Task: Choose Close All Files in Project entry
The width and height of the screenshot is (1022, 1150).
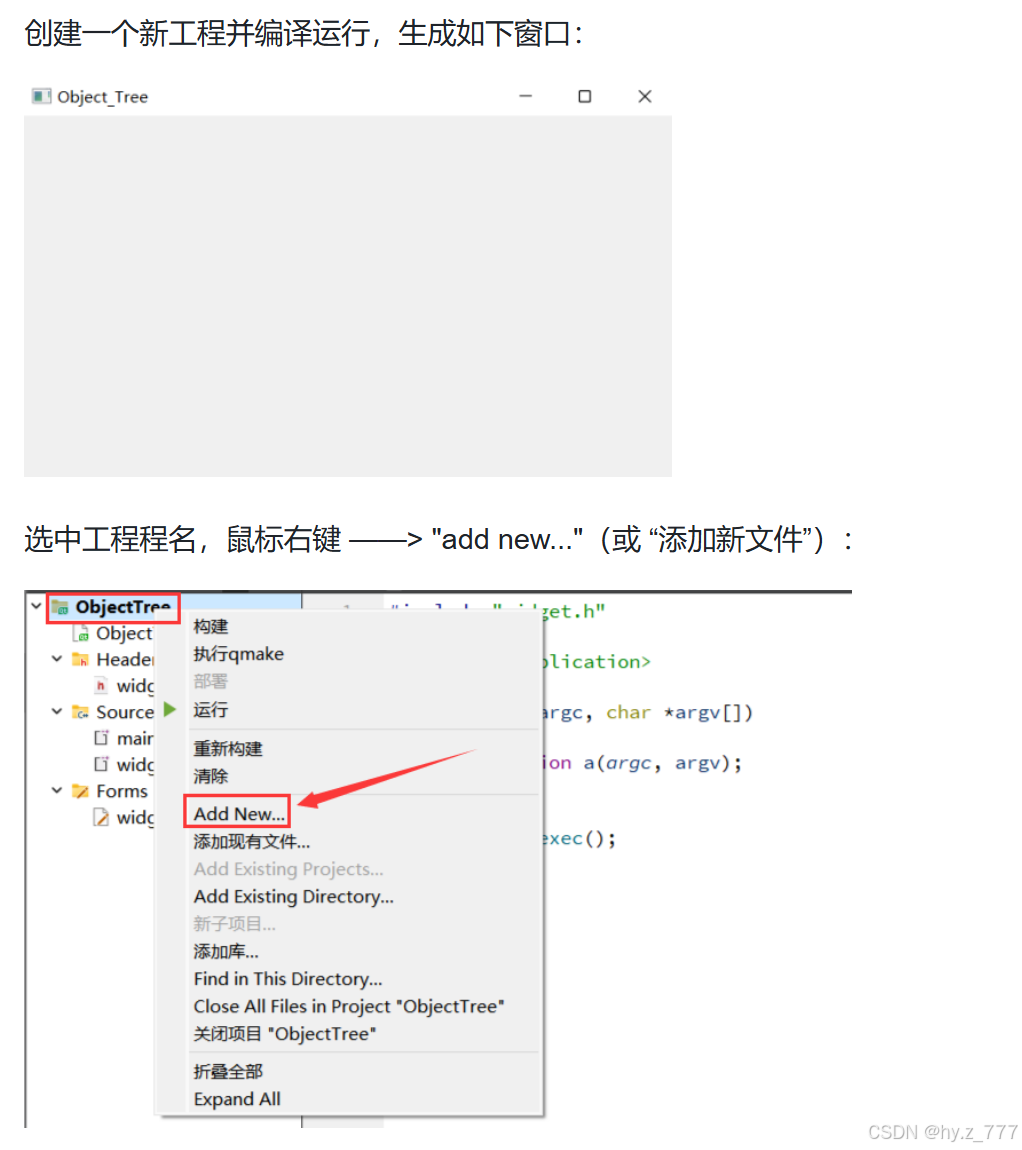Action: (349, 1007)
